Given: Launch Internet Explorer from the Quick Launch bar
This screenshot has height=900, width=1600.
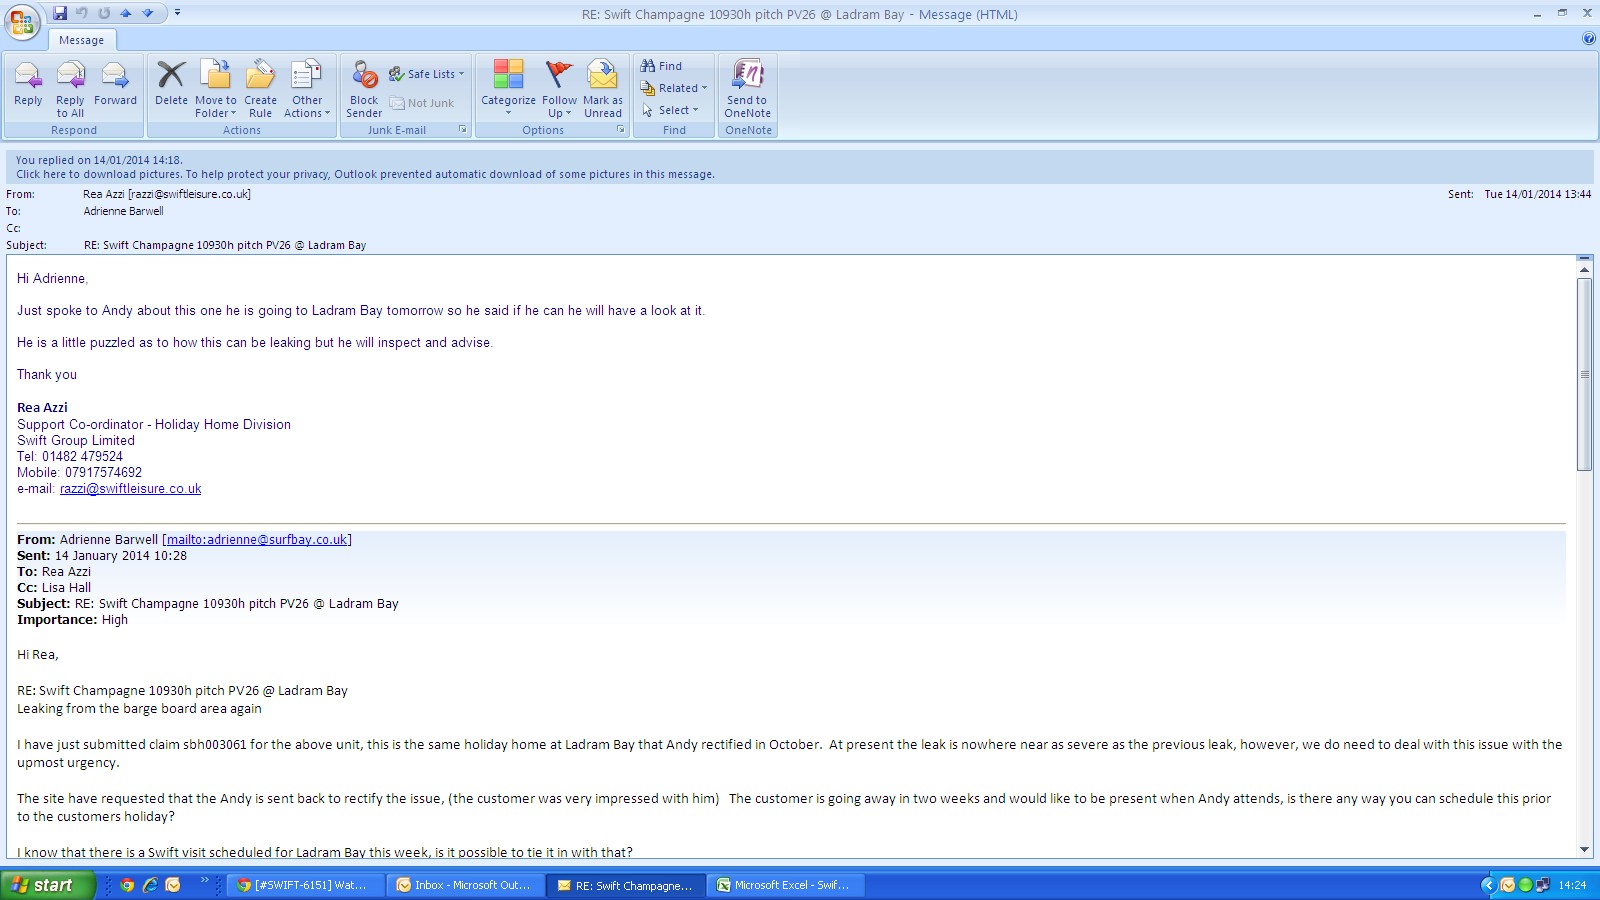Looking at the screenshot, I should coord(150,885).
